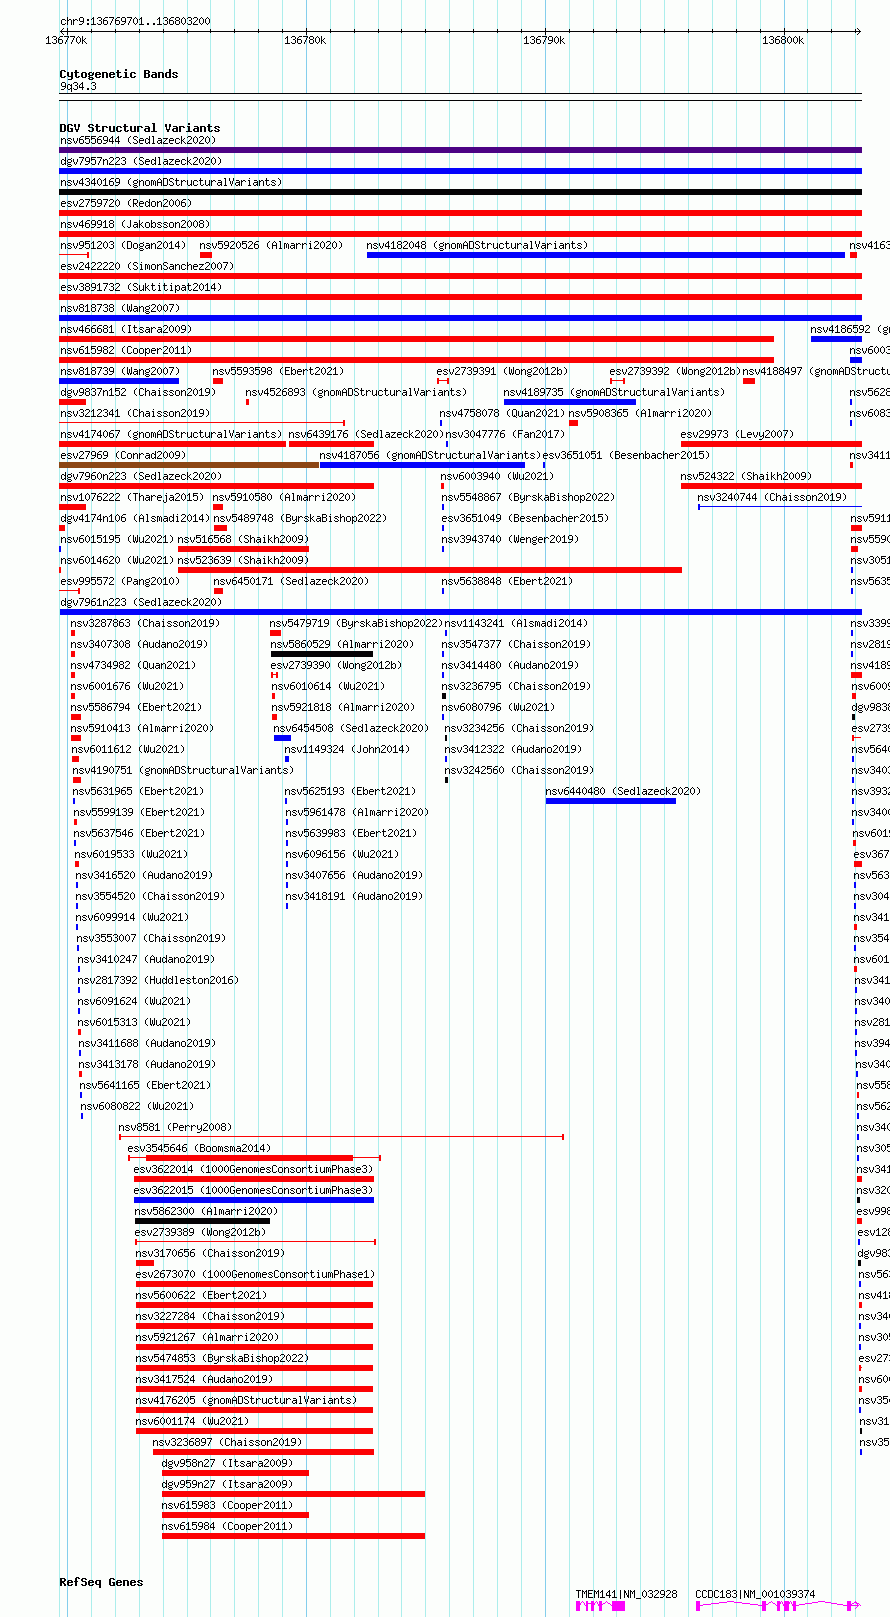Screen dimensions: 890x1617
Task: Open variant esv3651051 (Besenbacher2015)
Action: pyautogui.click(x=627, y=455)
